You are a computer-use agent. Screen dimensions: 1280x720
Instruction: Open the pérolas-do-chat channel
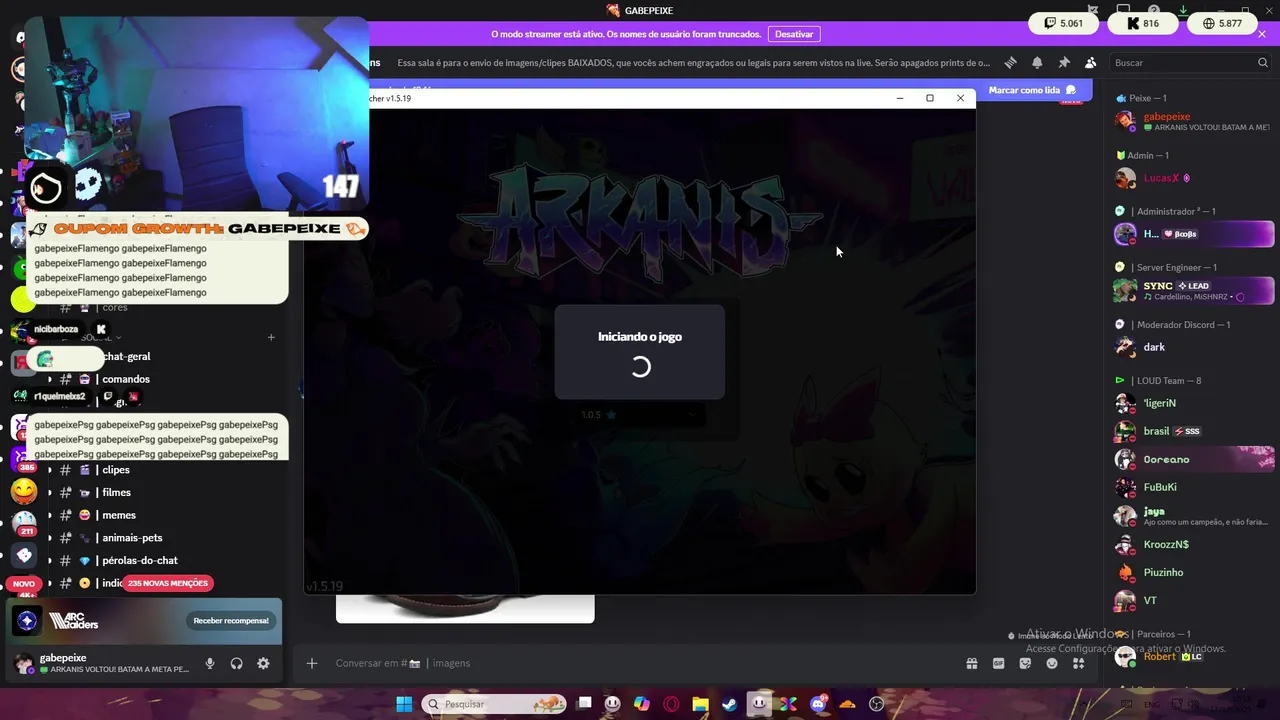point(140,560)
